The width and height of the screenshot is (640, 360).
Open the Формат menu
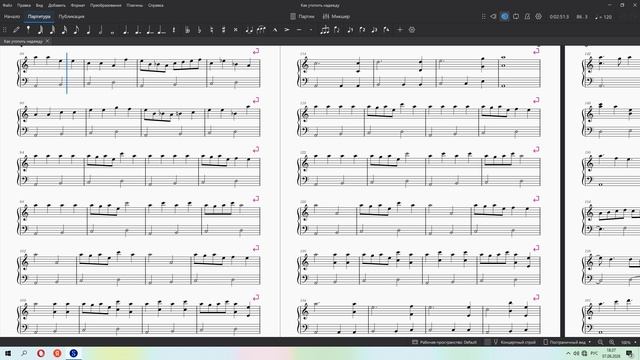click(78, 5)
